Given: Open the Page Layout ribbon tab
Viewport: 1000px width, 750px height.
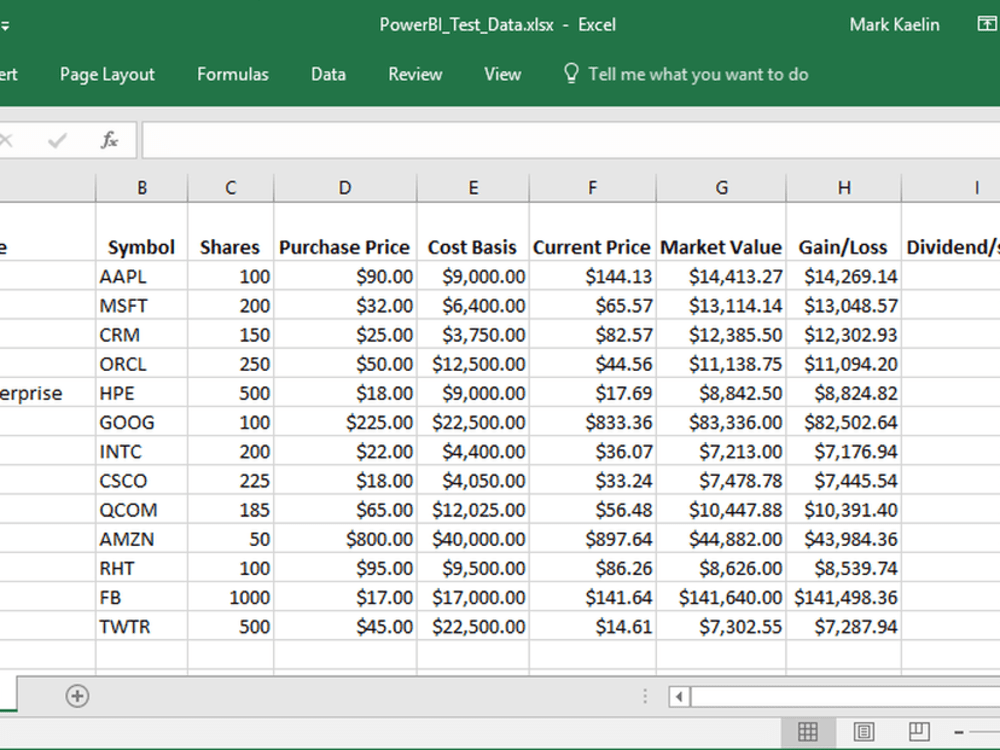Looking at the screenshot, I should 107,75.
